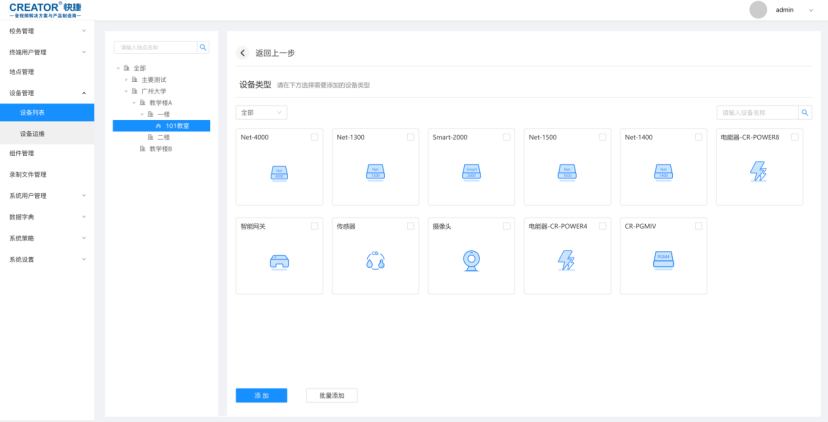This screenshot has width=828, height=422.
Task: Choose the 智能网关 gateway icon
Action: coord(279,261)
